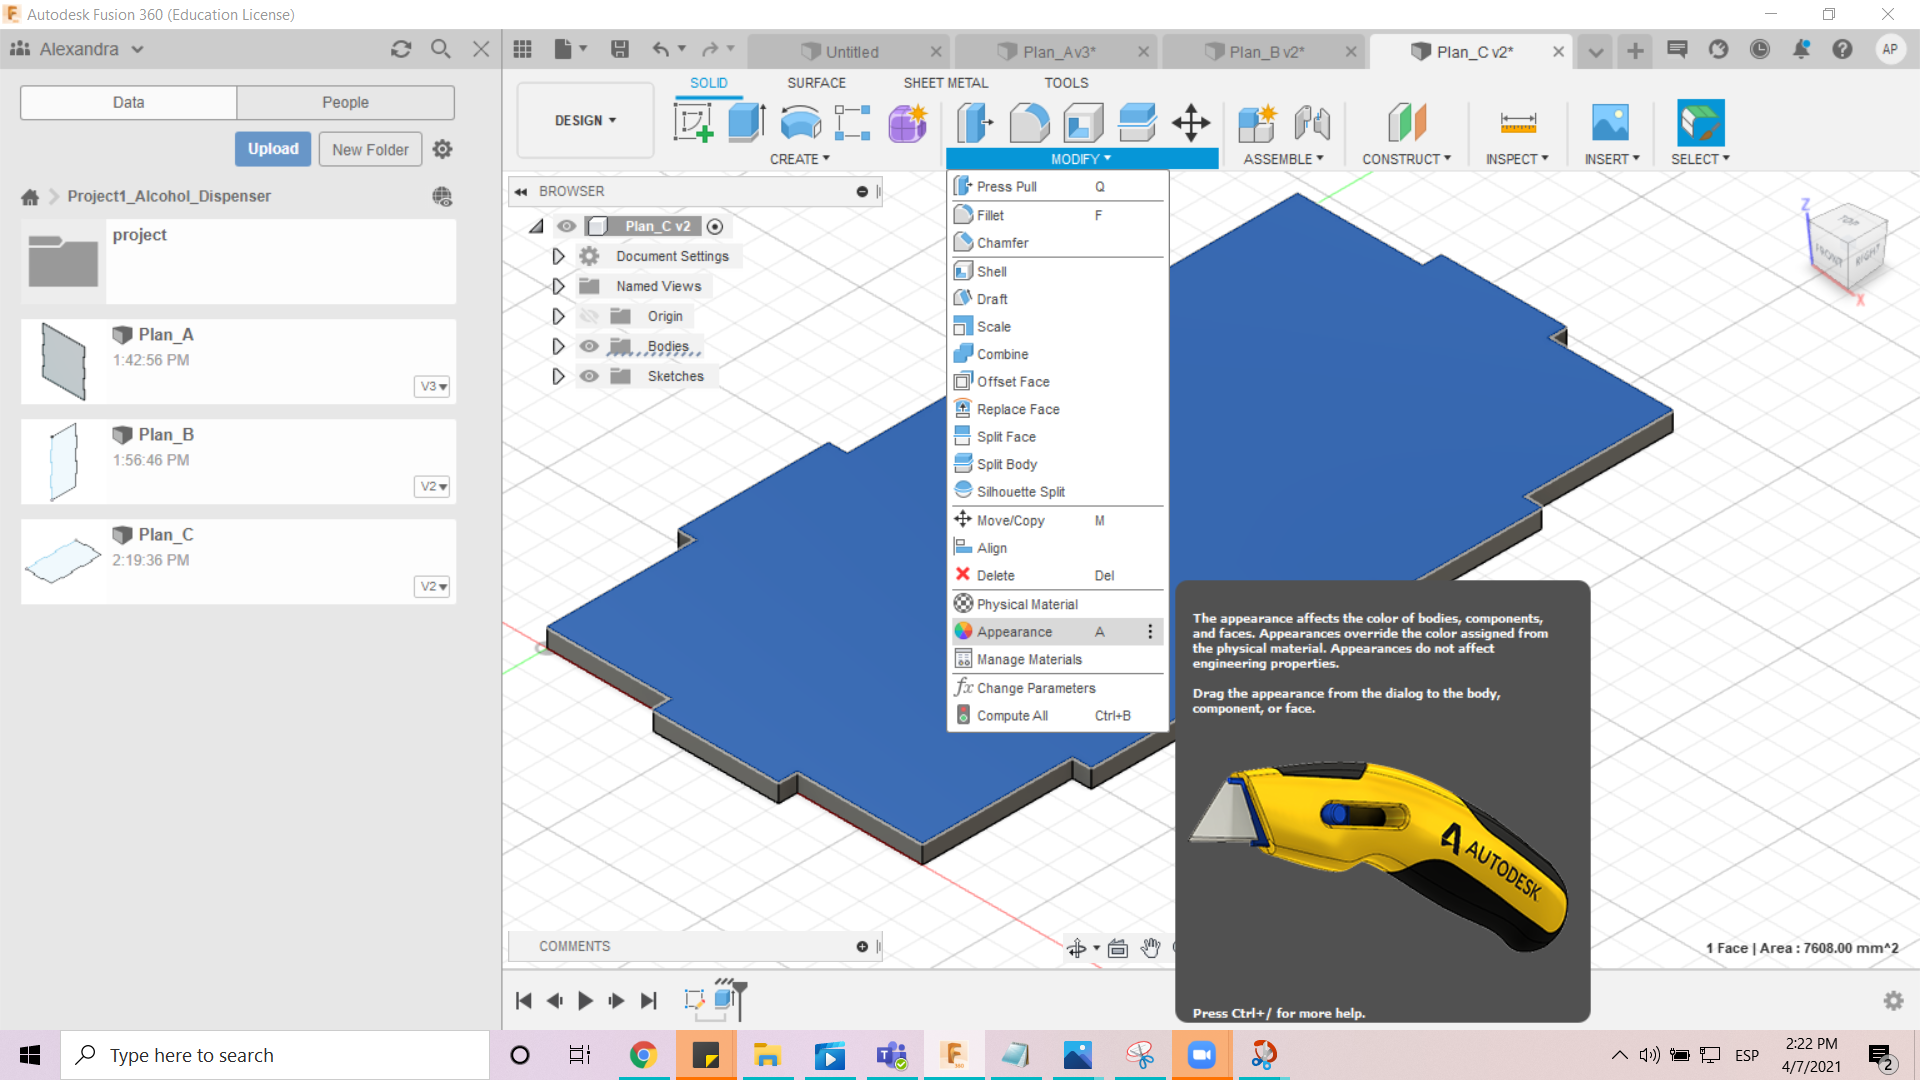Show the hidden Origin folder
The height and width of the screenshot is (1080, 1920).
point(589,316)
